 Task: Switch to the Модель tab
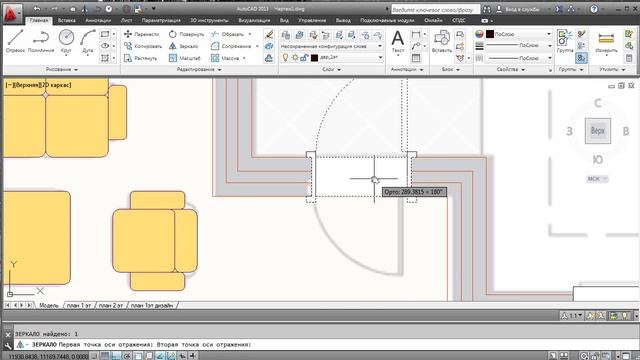pos(49,305)
